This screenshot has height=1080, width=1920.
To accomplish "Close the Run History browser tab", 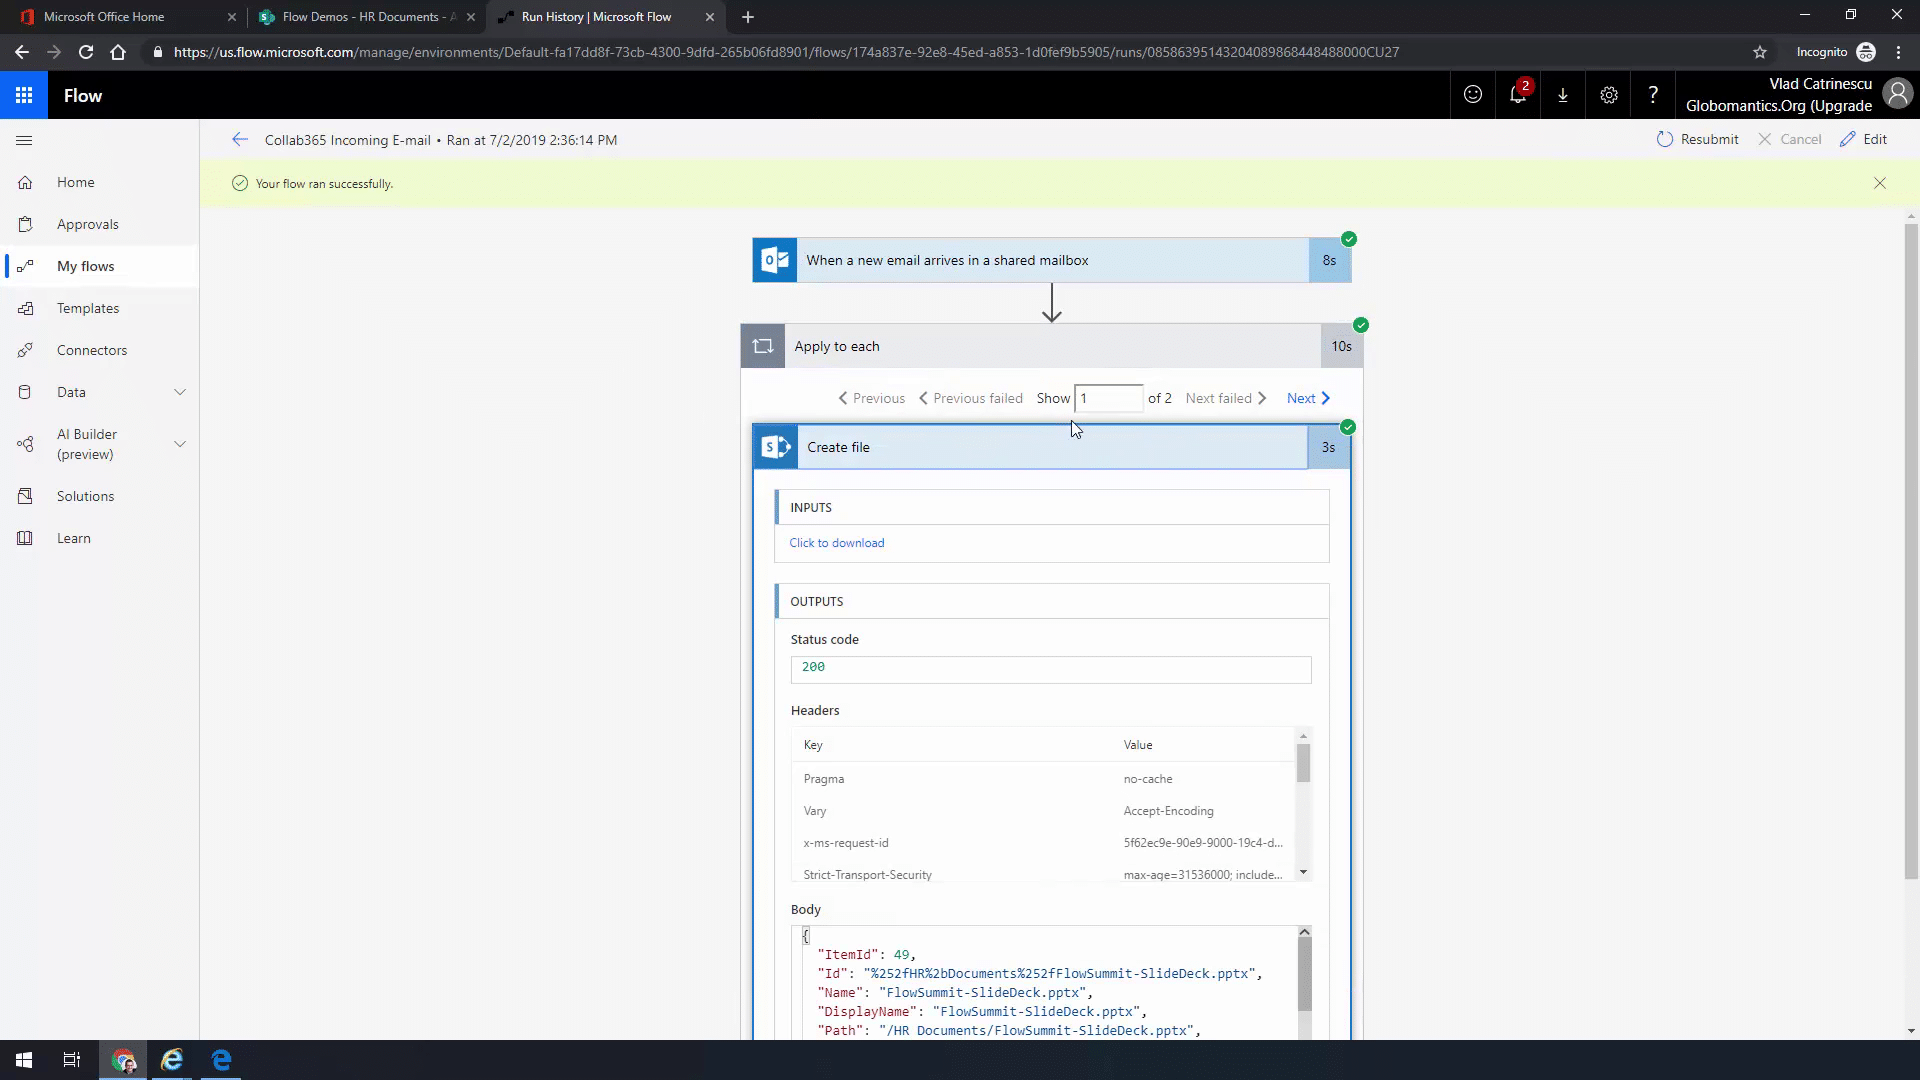I will [710, 17].
